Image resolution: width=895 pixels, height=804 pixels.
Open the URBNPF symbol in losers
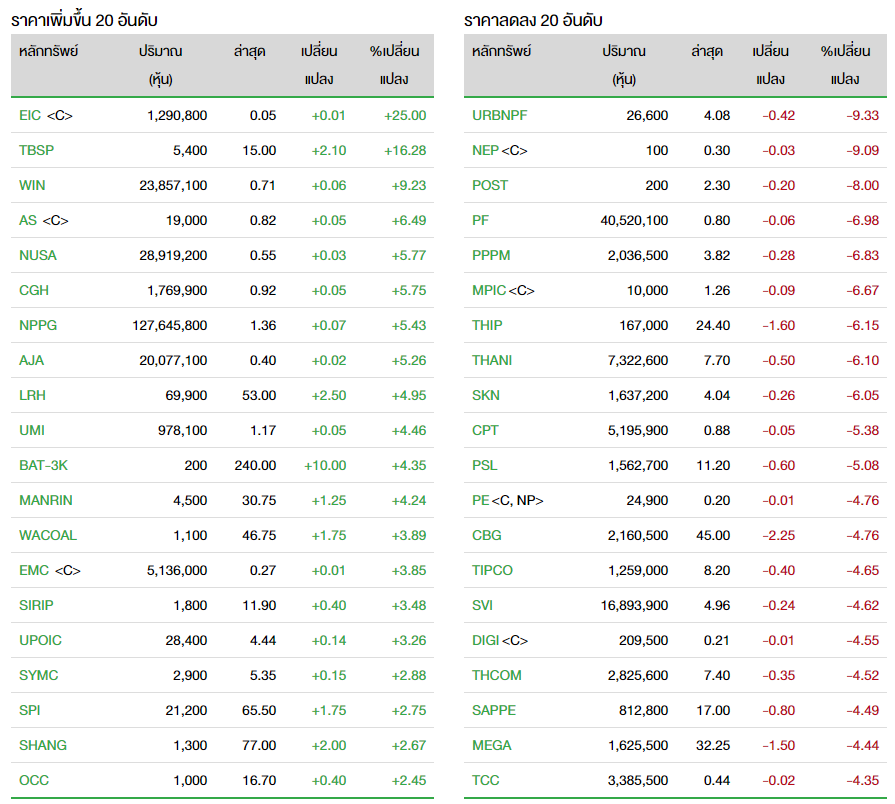pos(499,116)
